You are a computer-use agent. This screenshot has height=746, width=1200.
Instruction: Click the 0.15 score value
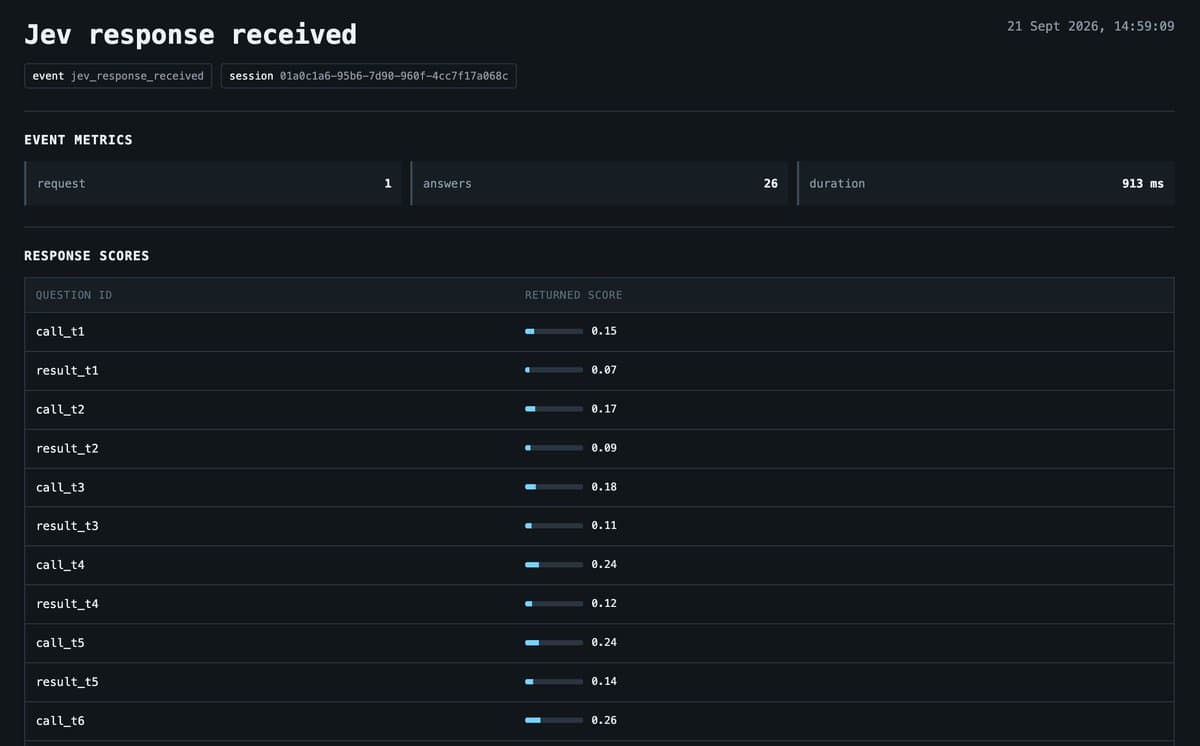coord(604,331)
